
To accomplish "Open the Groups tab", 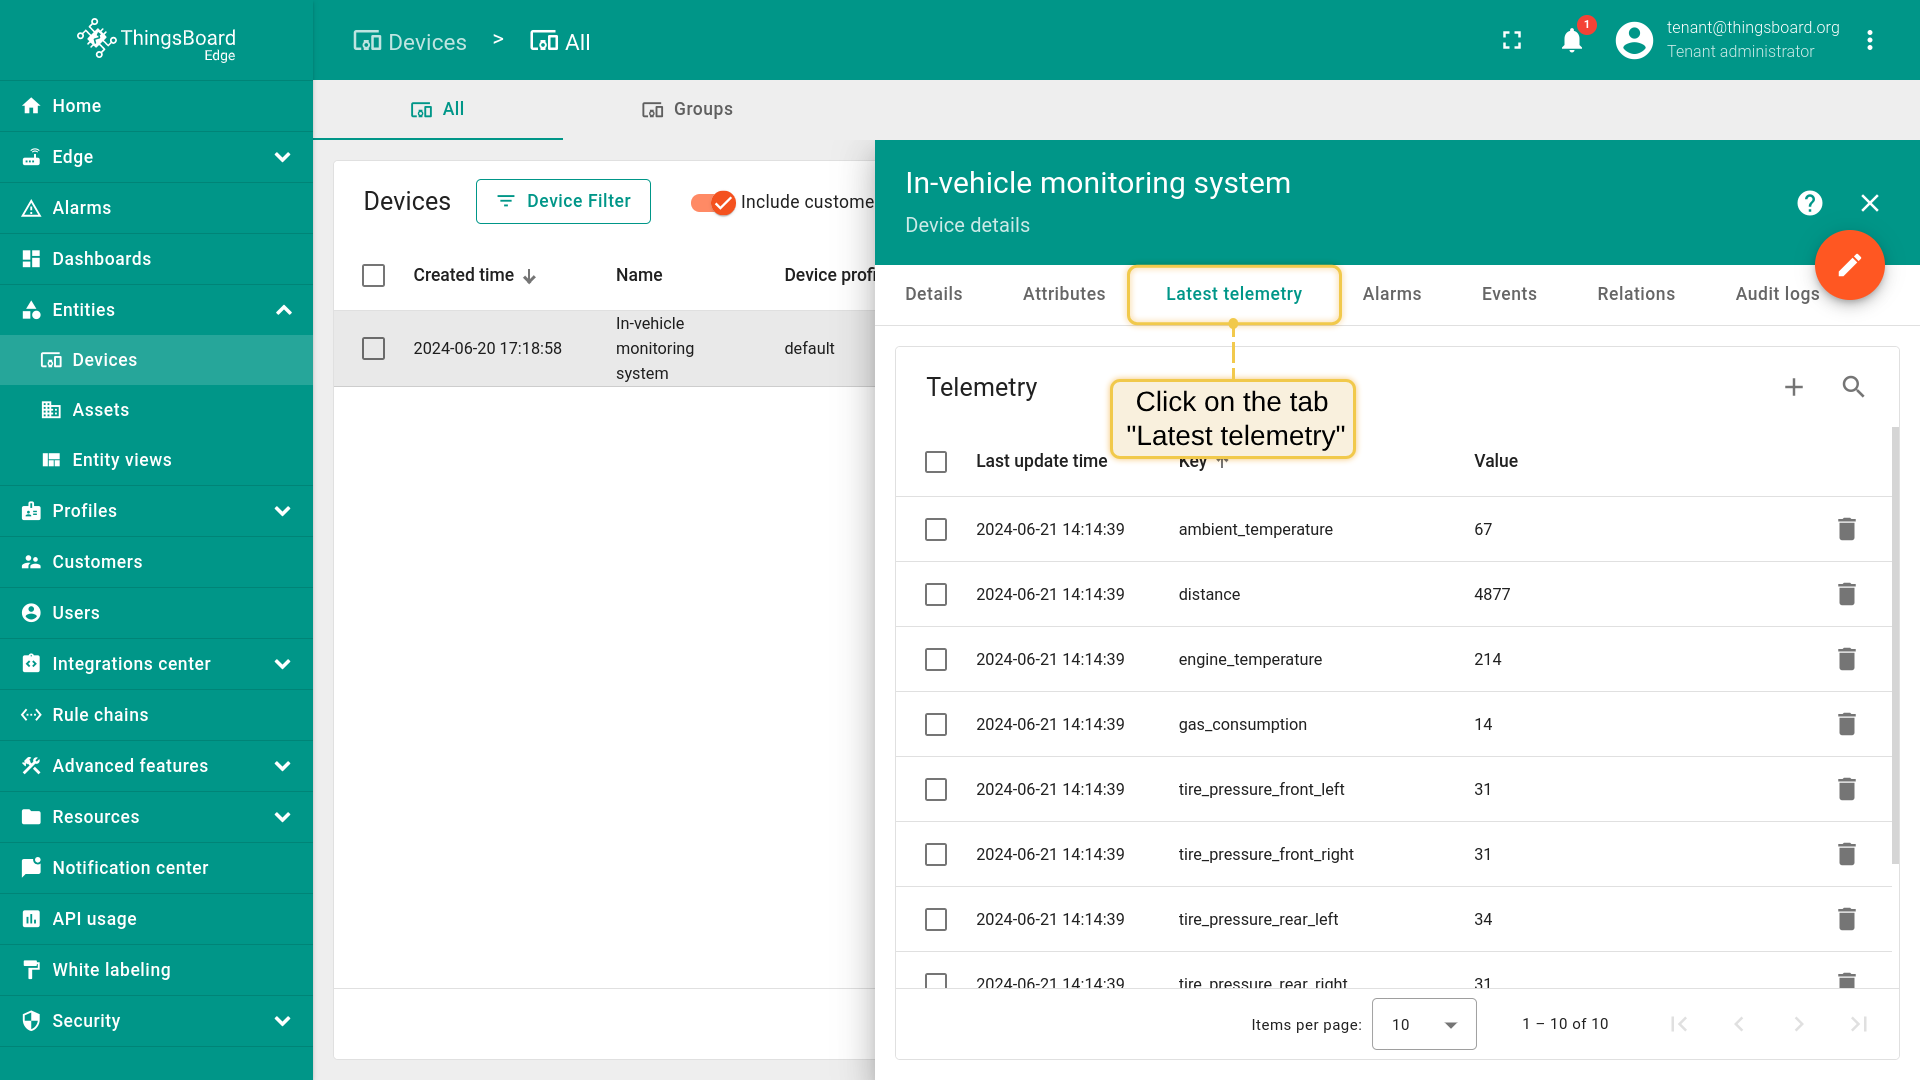I will [687, 109].
